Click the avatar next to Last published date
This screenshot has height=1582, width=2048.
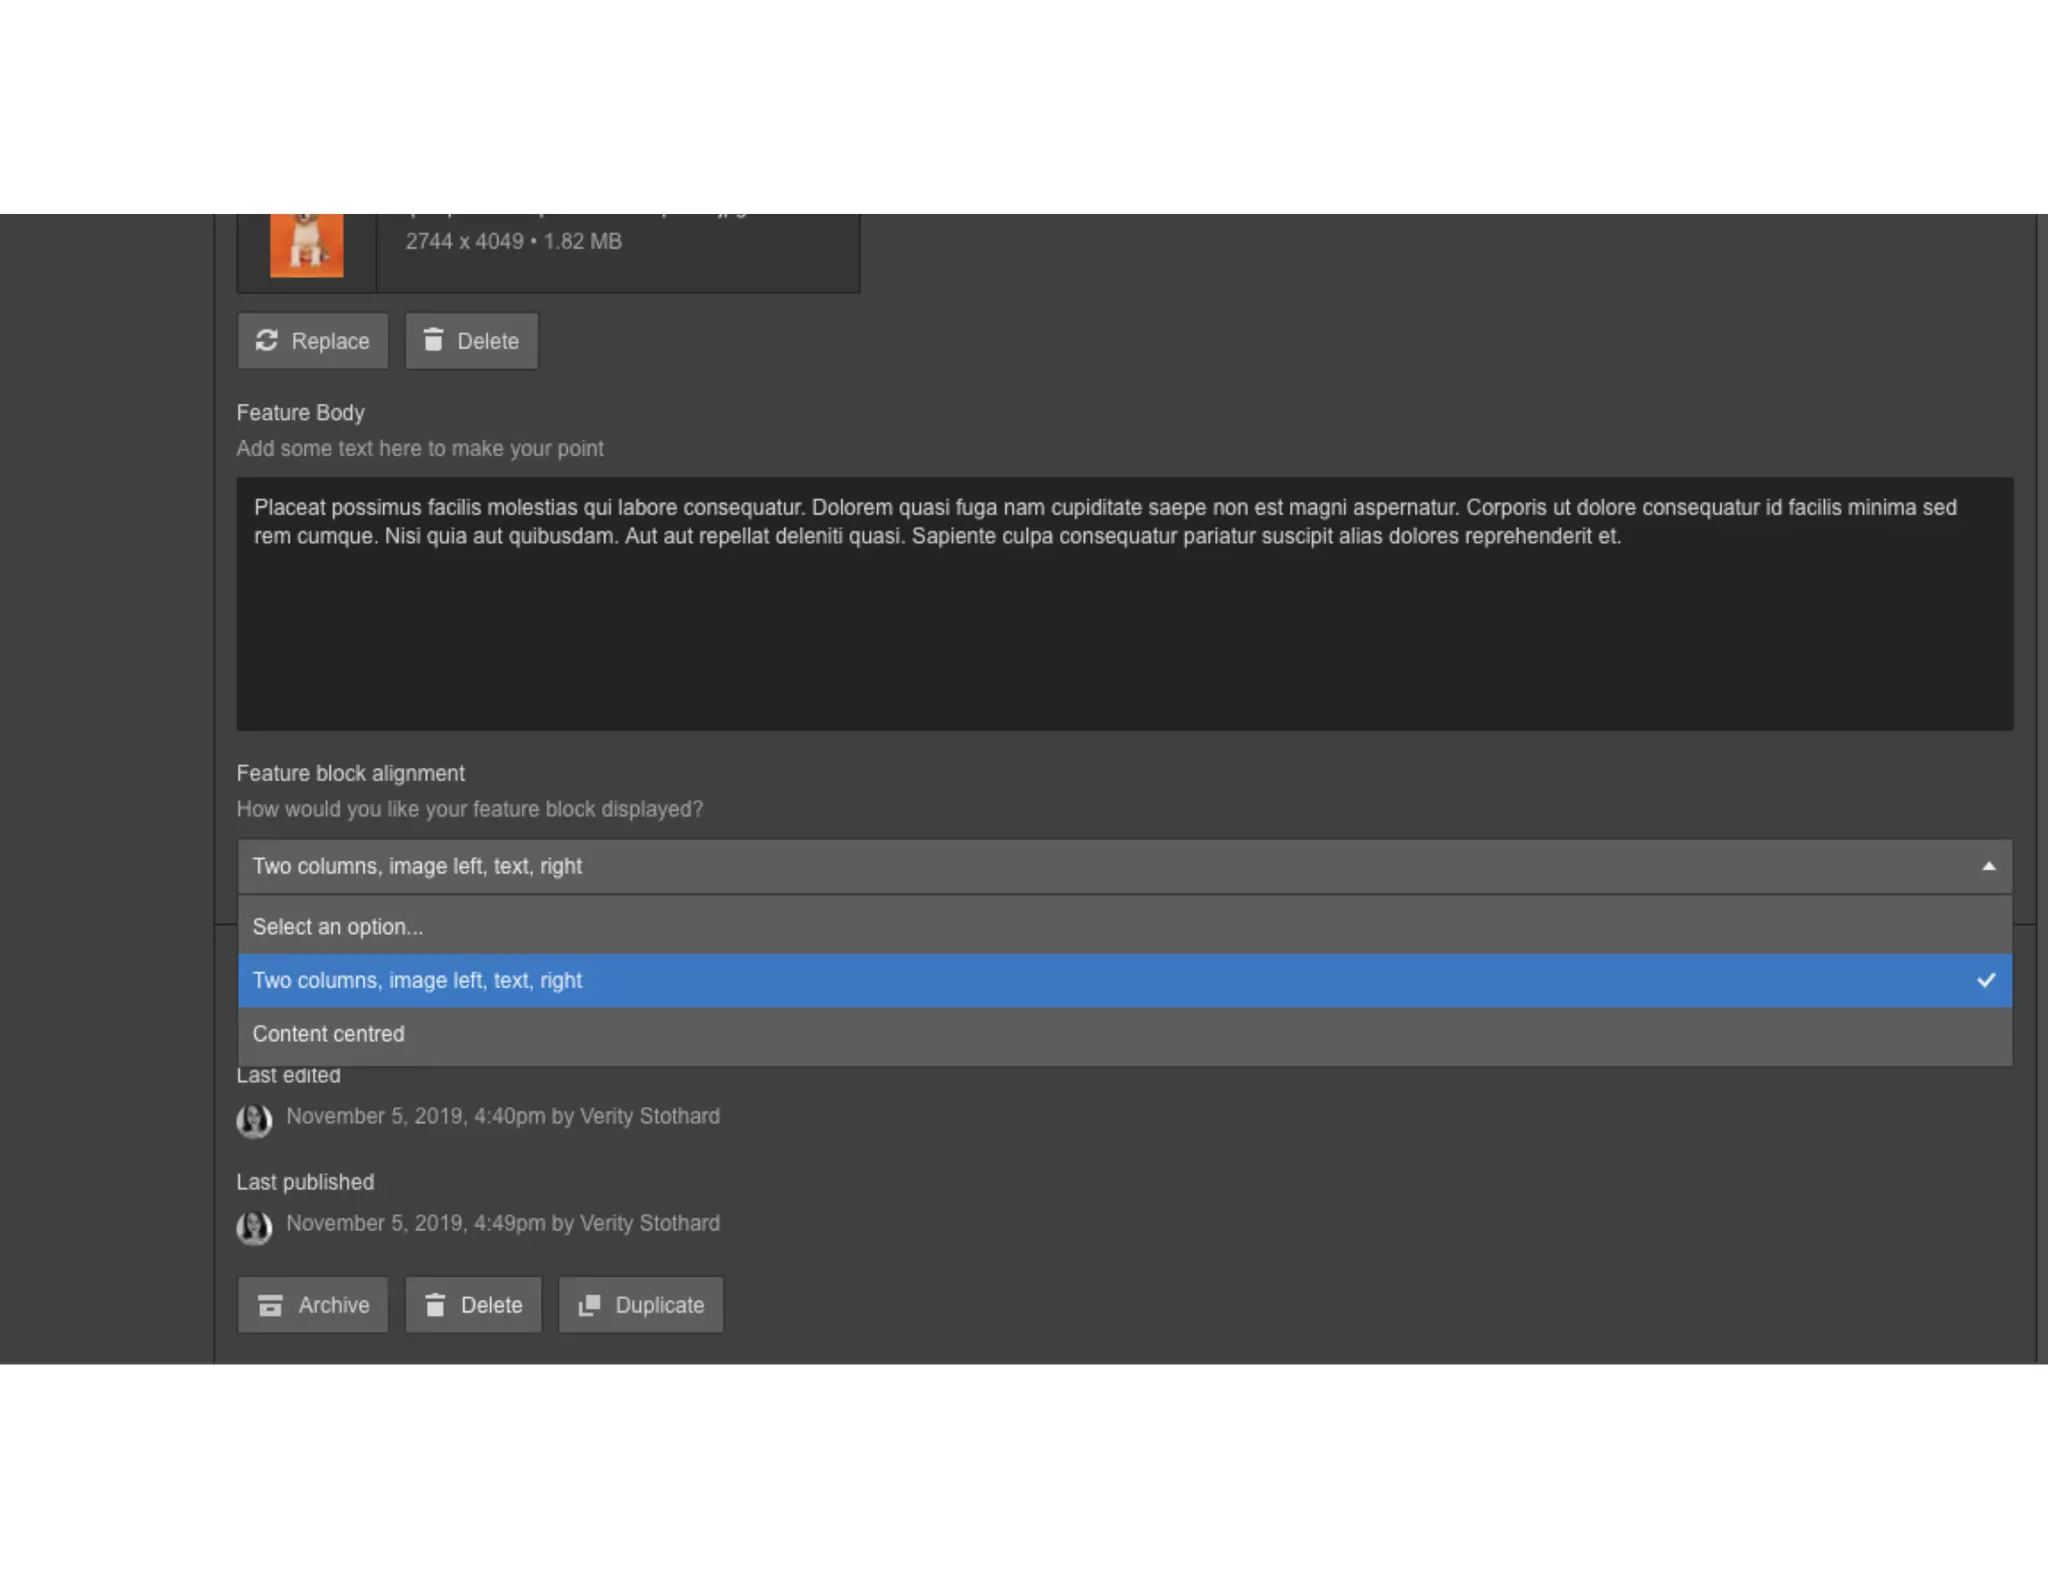(x=254, y=1227)
